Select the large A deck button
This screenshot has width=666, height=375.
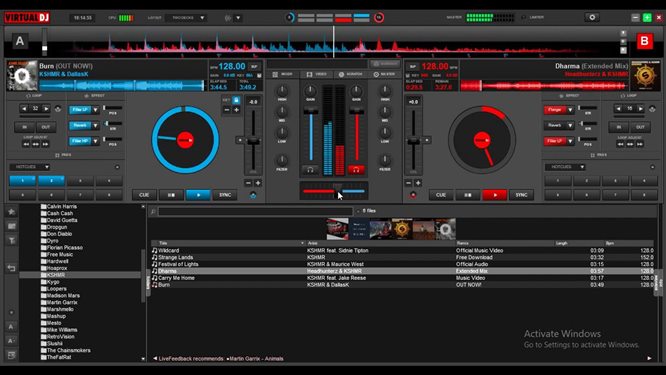pos(20,41)
